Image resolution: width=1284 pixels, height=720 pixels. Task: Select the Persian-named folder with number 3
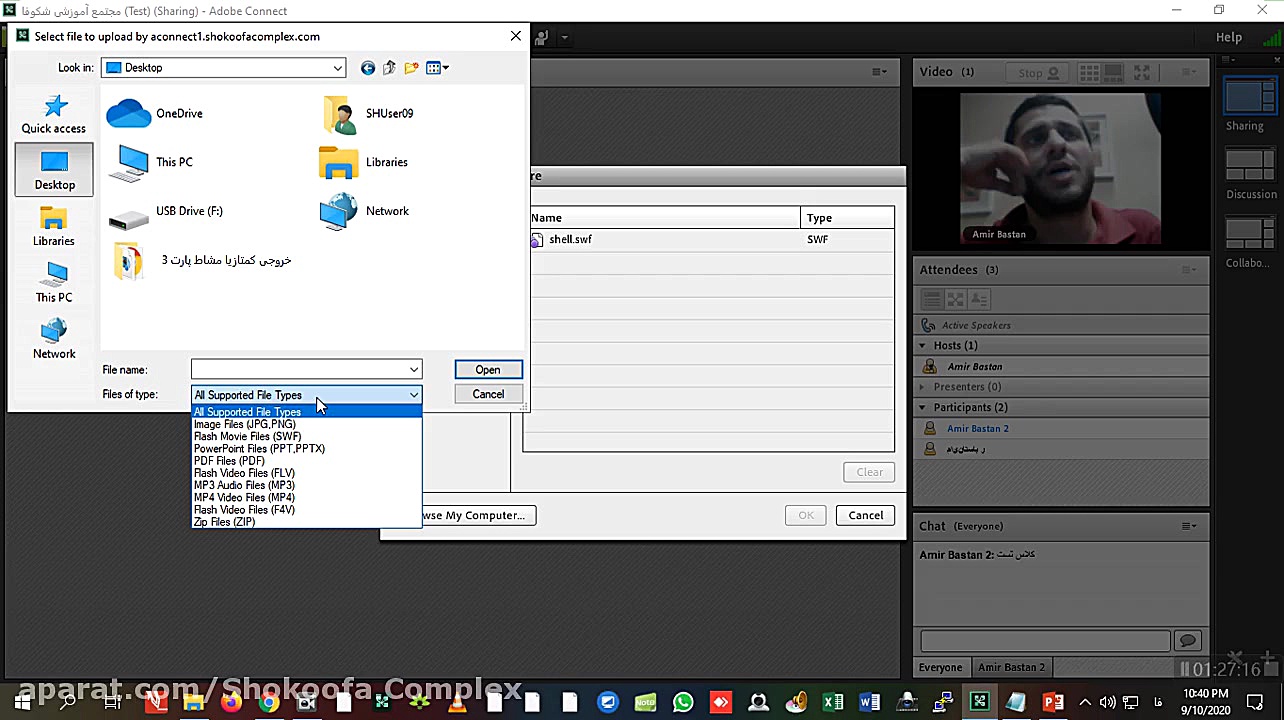point(202,260)
